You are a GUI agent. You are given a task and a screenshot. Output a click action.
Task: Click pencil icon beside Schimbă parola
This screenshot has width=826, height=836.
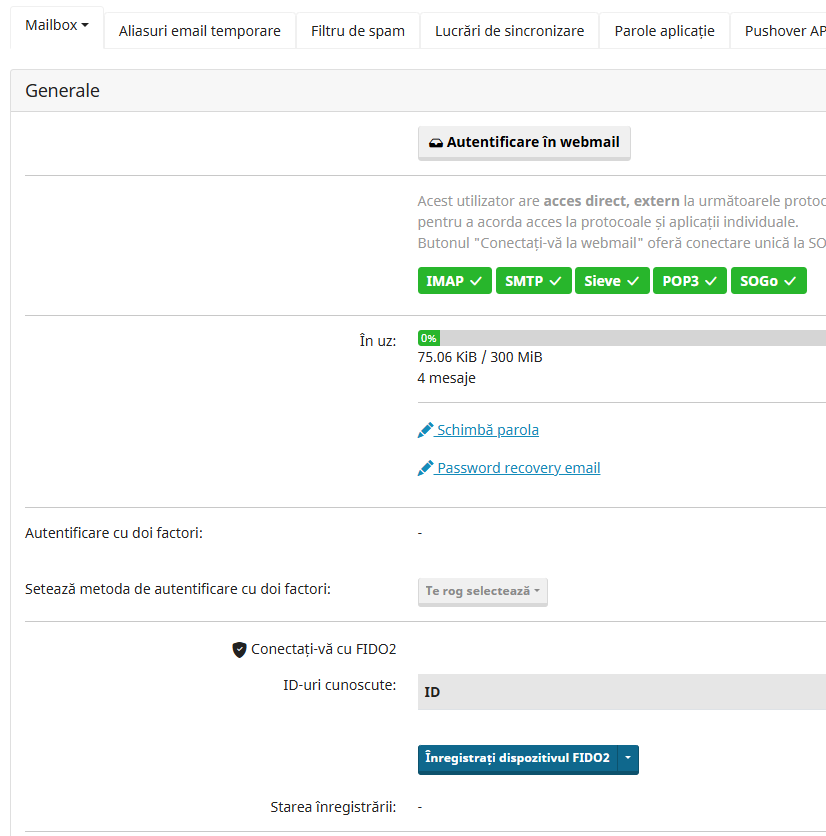click(426, 430)
